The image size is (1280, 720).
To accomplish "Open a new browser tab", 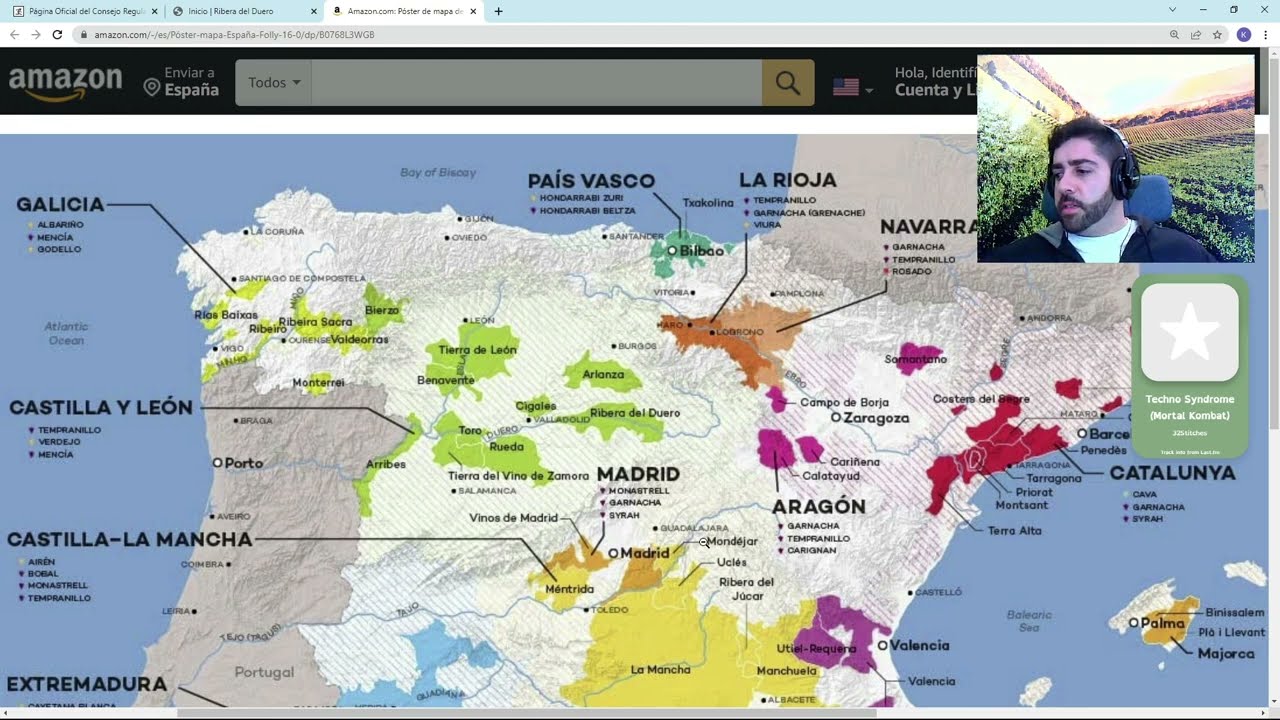I will 498,11.
